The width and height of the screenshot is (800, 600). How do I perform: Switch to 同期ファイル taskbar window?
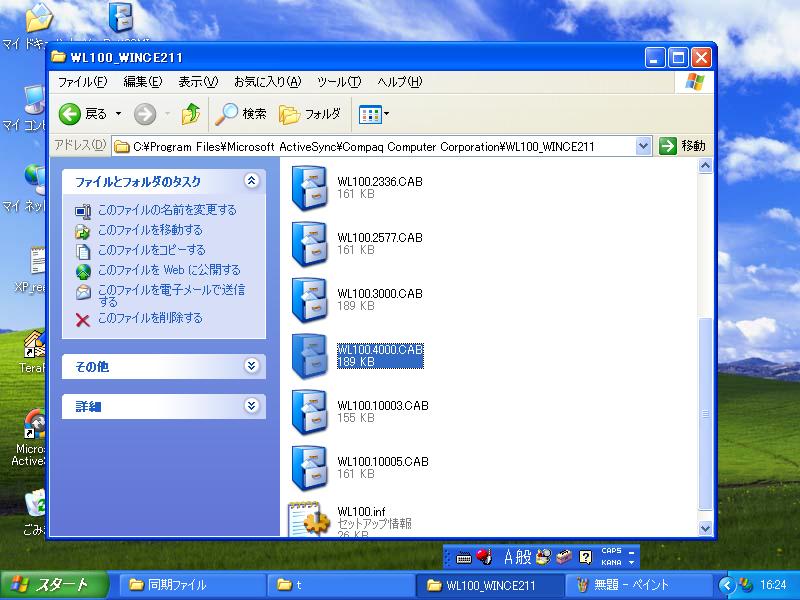click(x=193, y=585)
